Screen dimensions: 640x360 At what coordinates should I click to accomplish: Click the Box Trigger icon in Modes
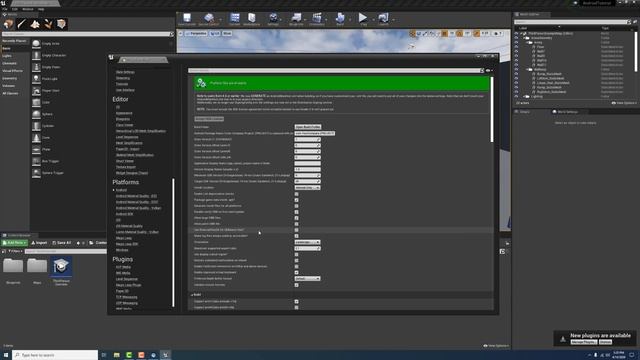(36, 161)
